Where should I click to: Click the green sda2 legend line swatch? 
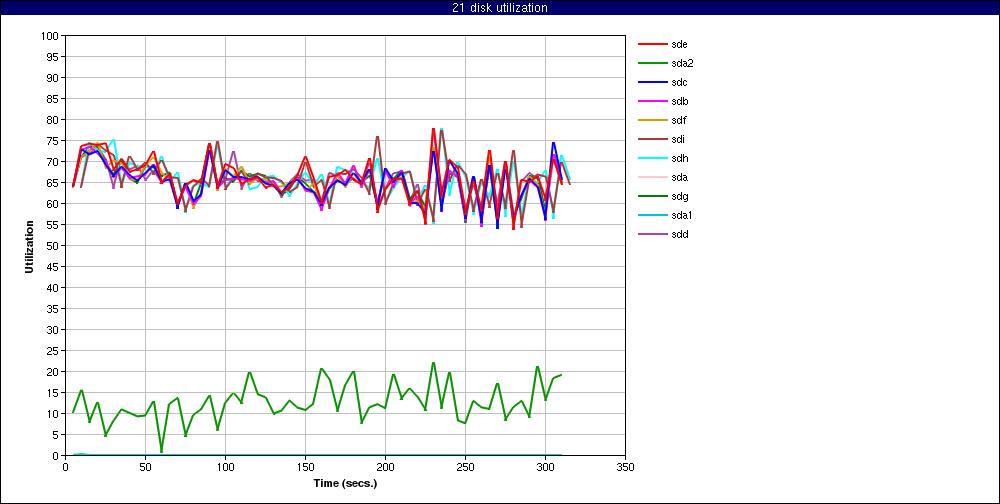coord(652,63)
